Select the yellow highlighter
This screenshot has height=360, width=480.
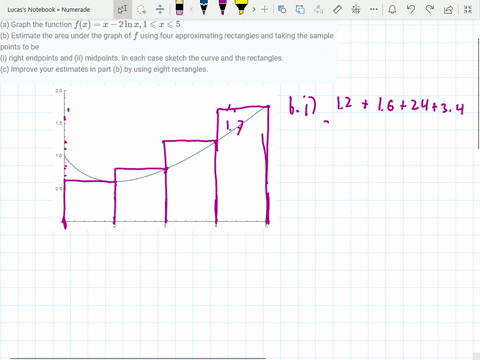pos(241,8)
